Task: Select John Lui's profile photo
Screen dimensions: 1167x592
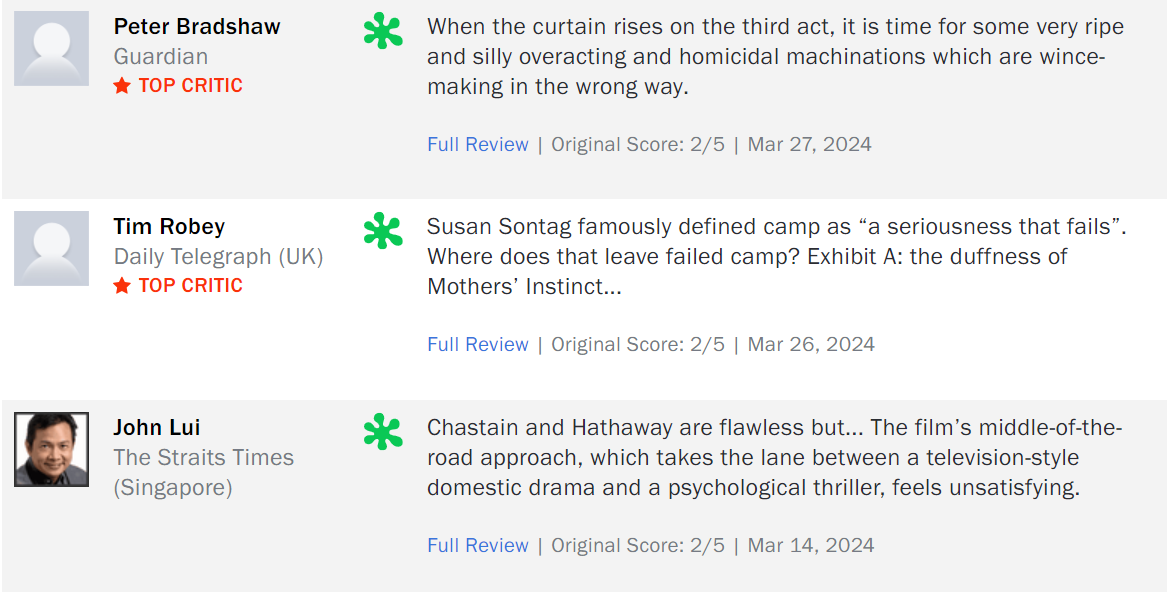Action: (x=51, y=449)
